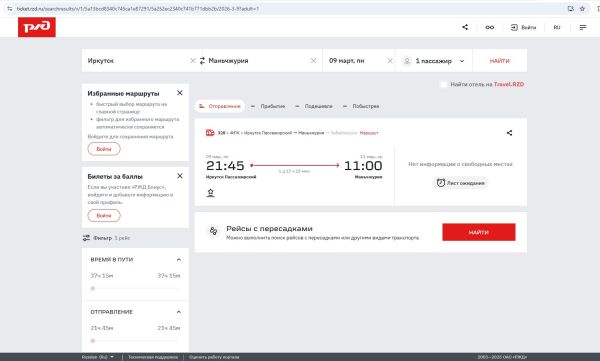Clear the Маньчжурия destination field
600x361 pixels.
pos(313,60)
